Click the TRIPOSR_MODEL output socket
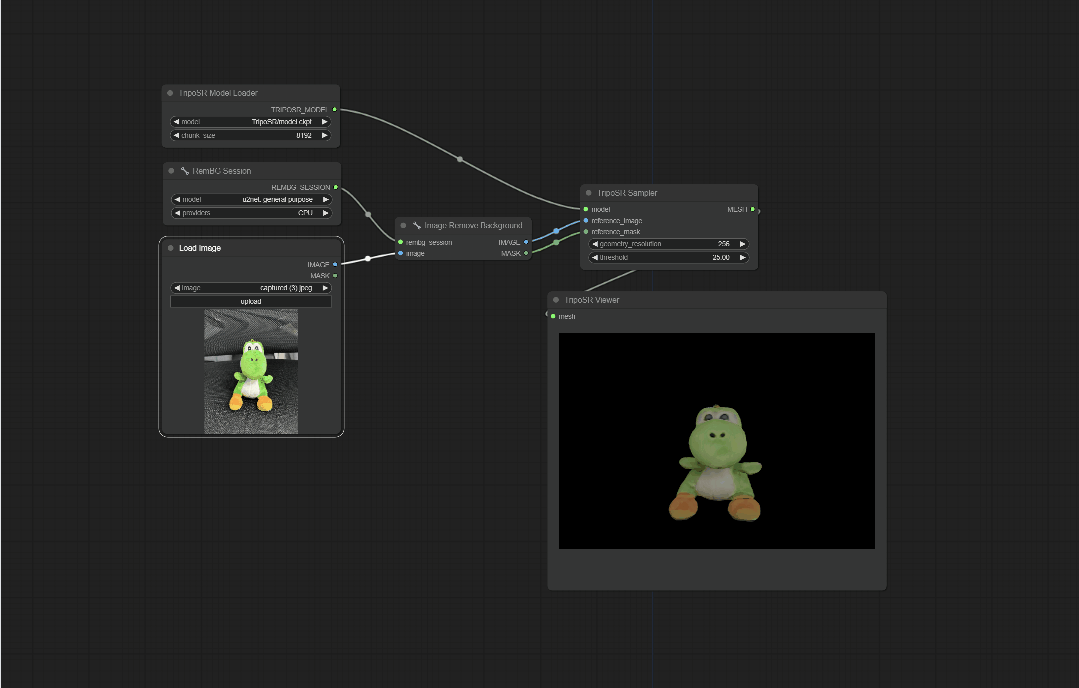 335,109
